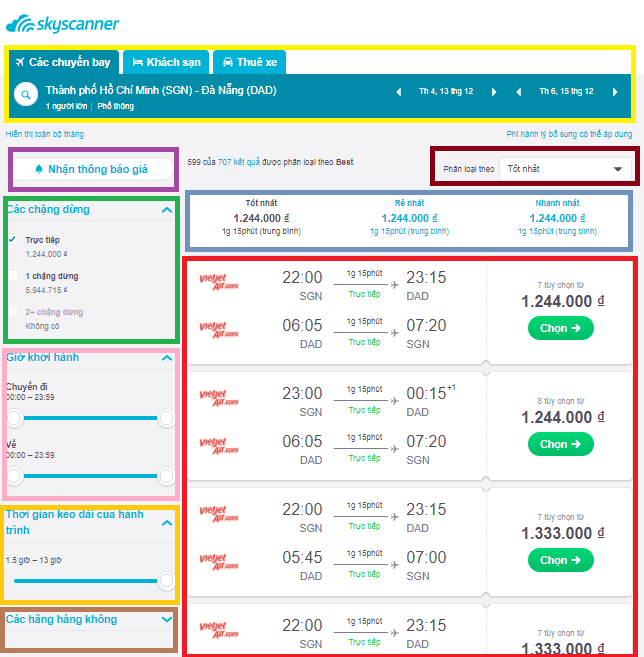Screen dimensions: 644x657
Task: Check the 2+ chặng dừng checkbox
Action: click(13, 311)
